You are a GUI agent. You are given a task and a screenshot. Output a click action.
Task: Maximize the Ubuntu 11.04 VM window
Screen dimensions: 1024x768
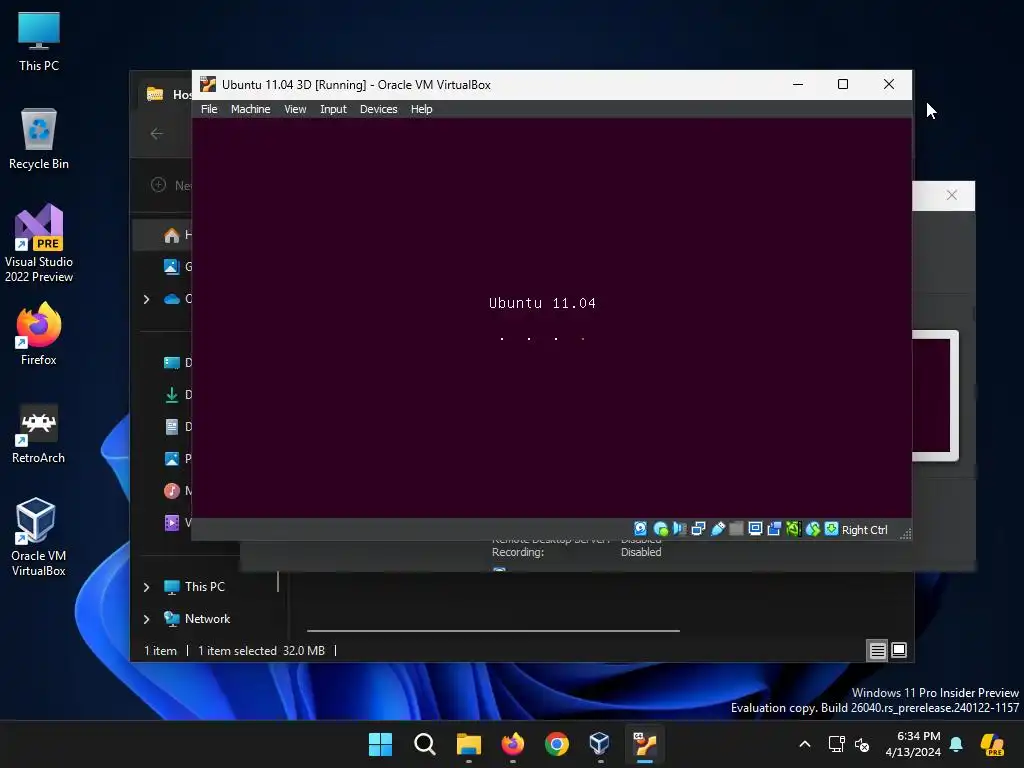click(842, 84)
